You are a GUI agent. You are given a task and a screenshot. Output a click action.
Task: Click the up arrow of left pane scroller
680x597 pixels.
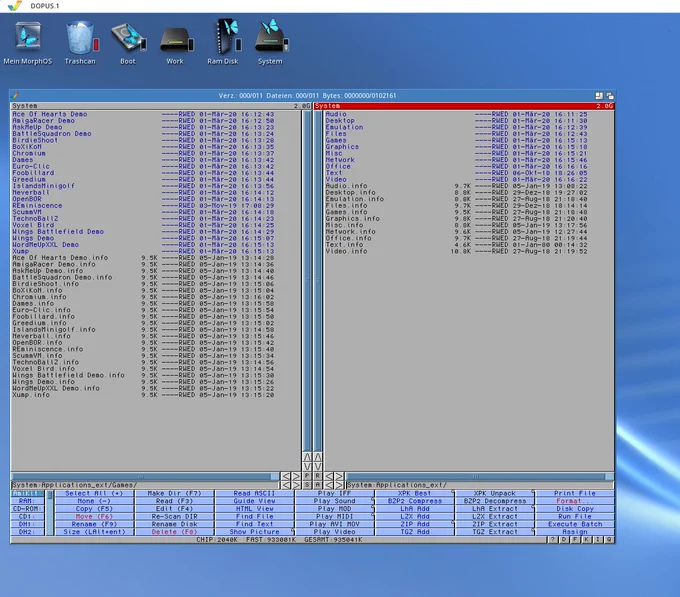(x=307, y=457)
